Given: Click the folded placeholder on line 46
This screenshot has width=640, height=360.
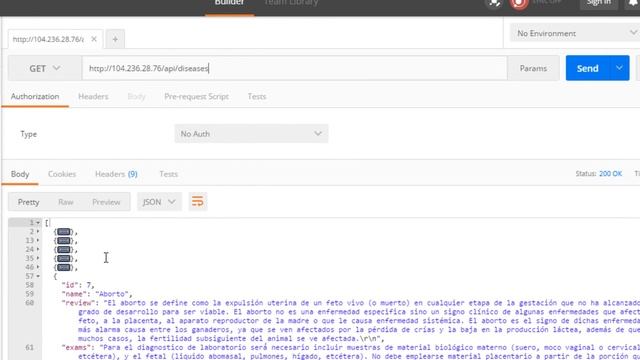Looking at the screenshot, I should [x=64, y=267].
